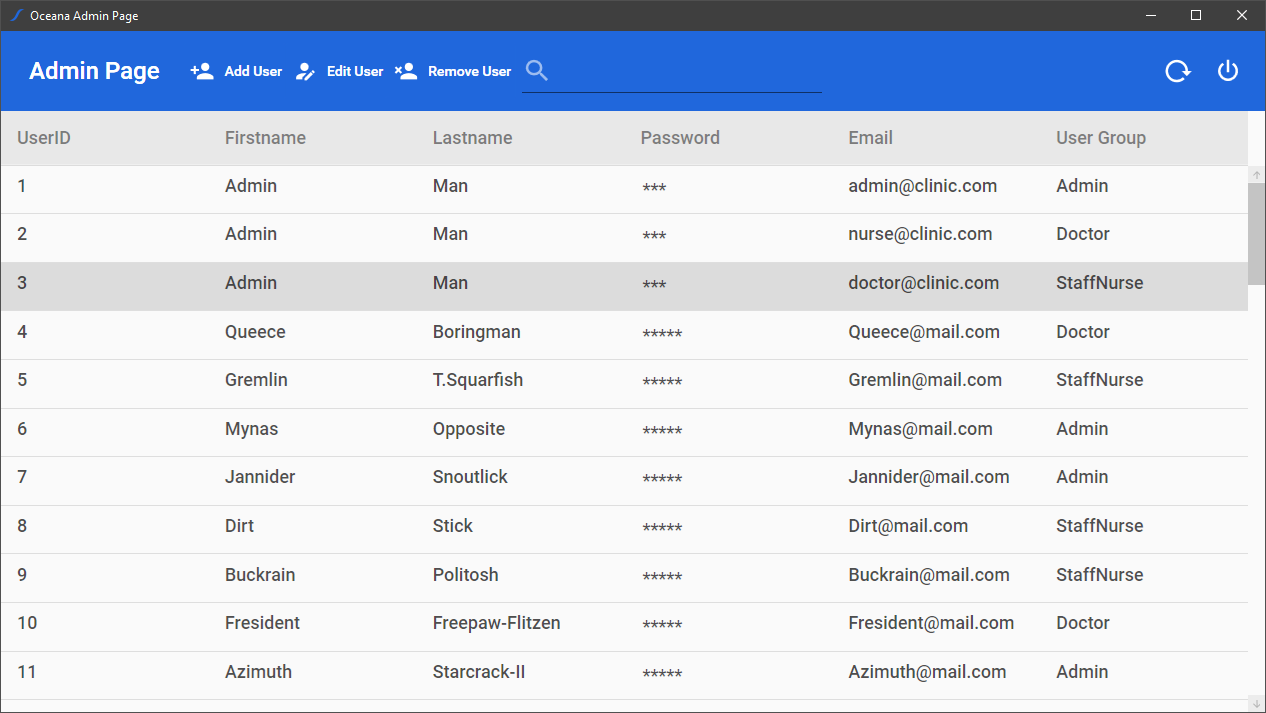Click the scrollbar down arrow
1266x713 pixels.
[x=1257, y=704]
